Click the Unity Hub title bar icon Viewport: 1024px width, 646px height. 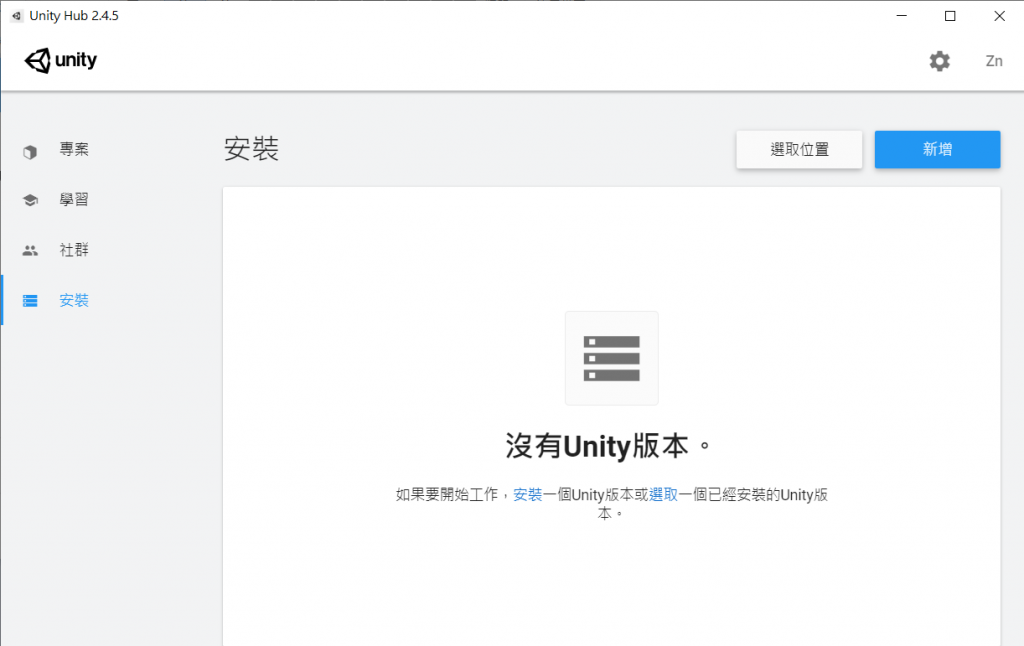coord(17,16)
